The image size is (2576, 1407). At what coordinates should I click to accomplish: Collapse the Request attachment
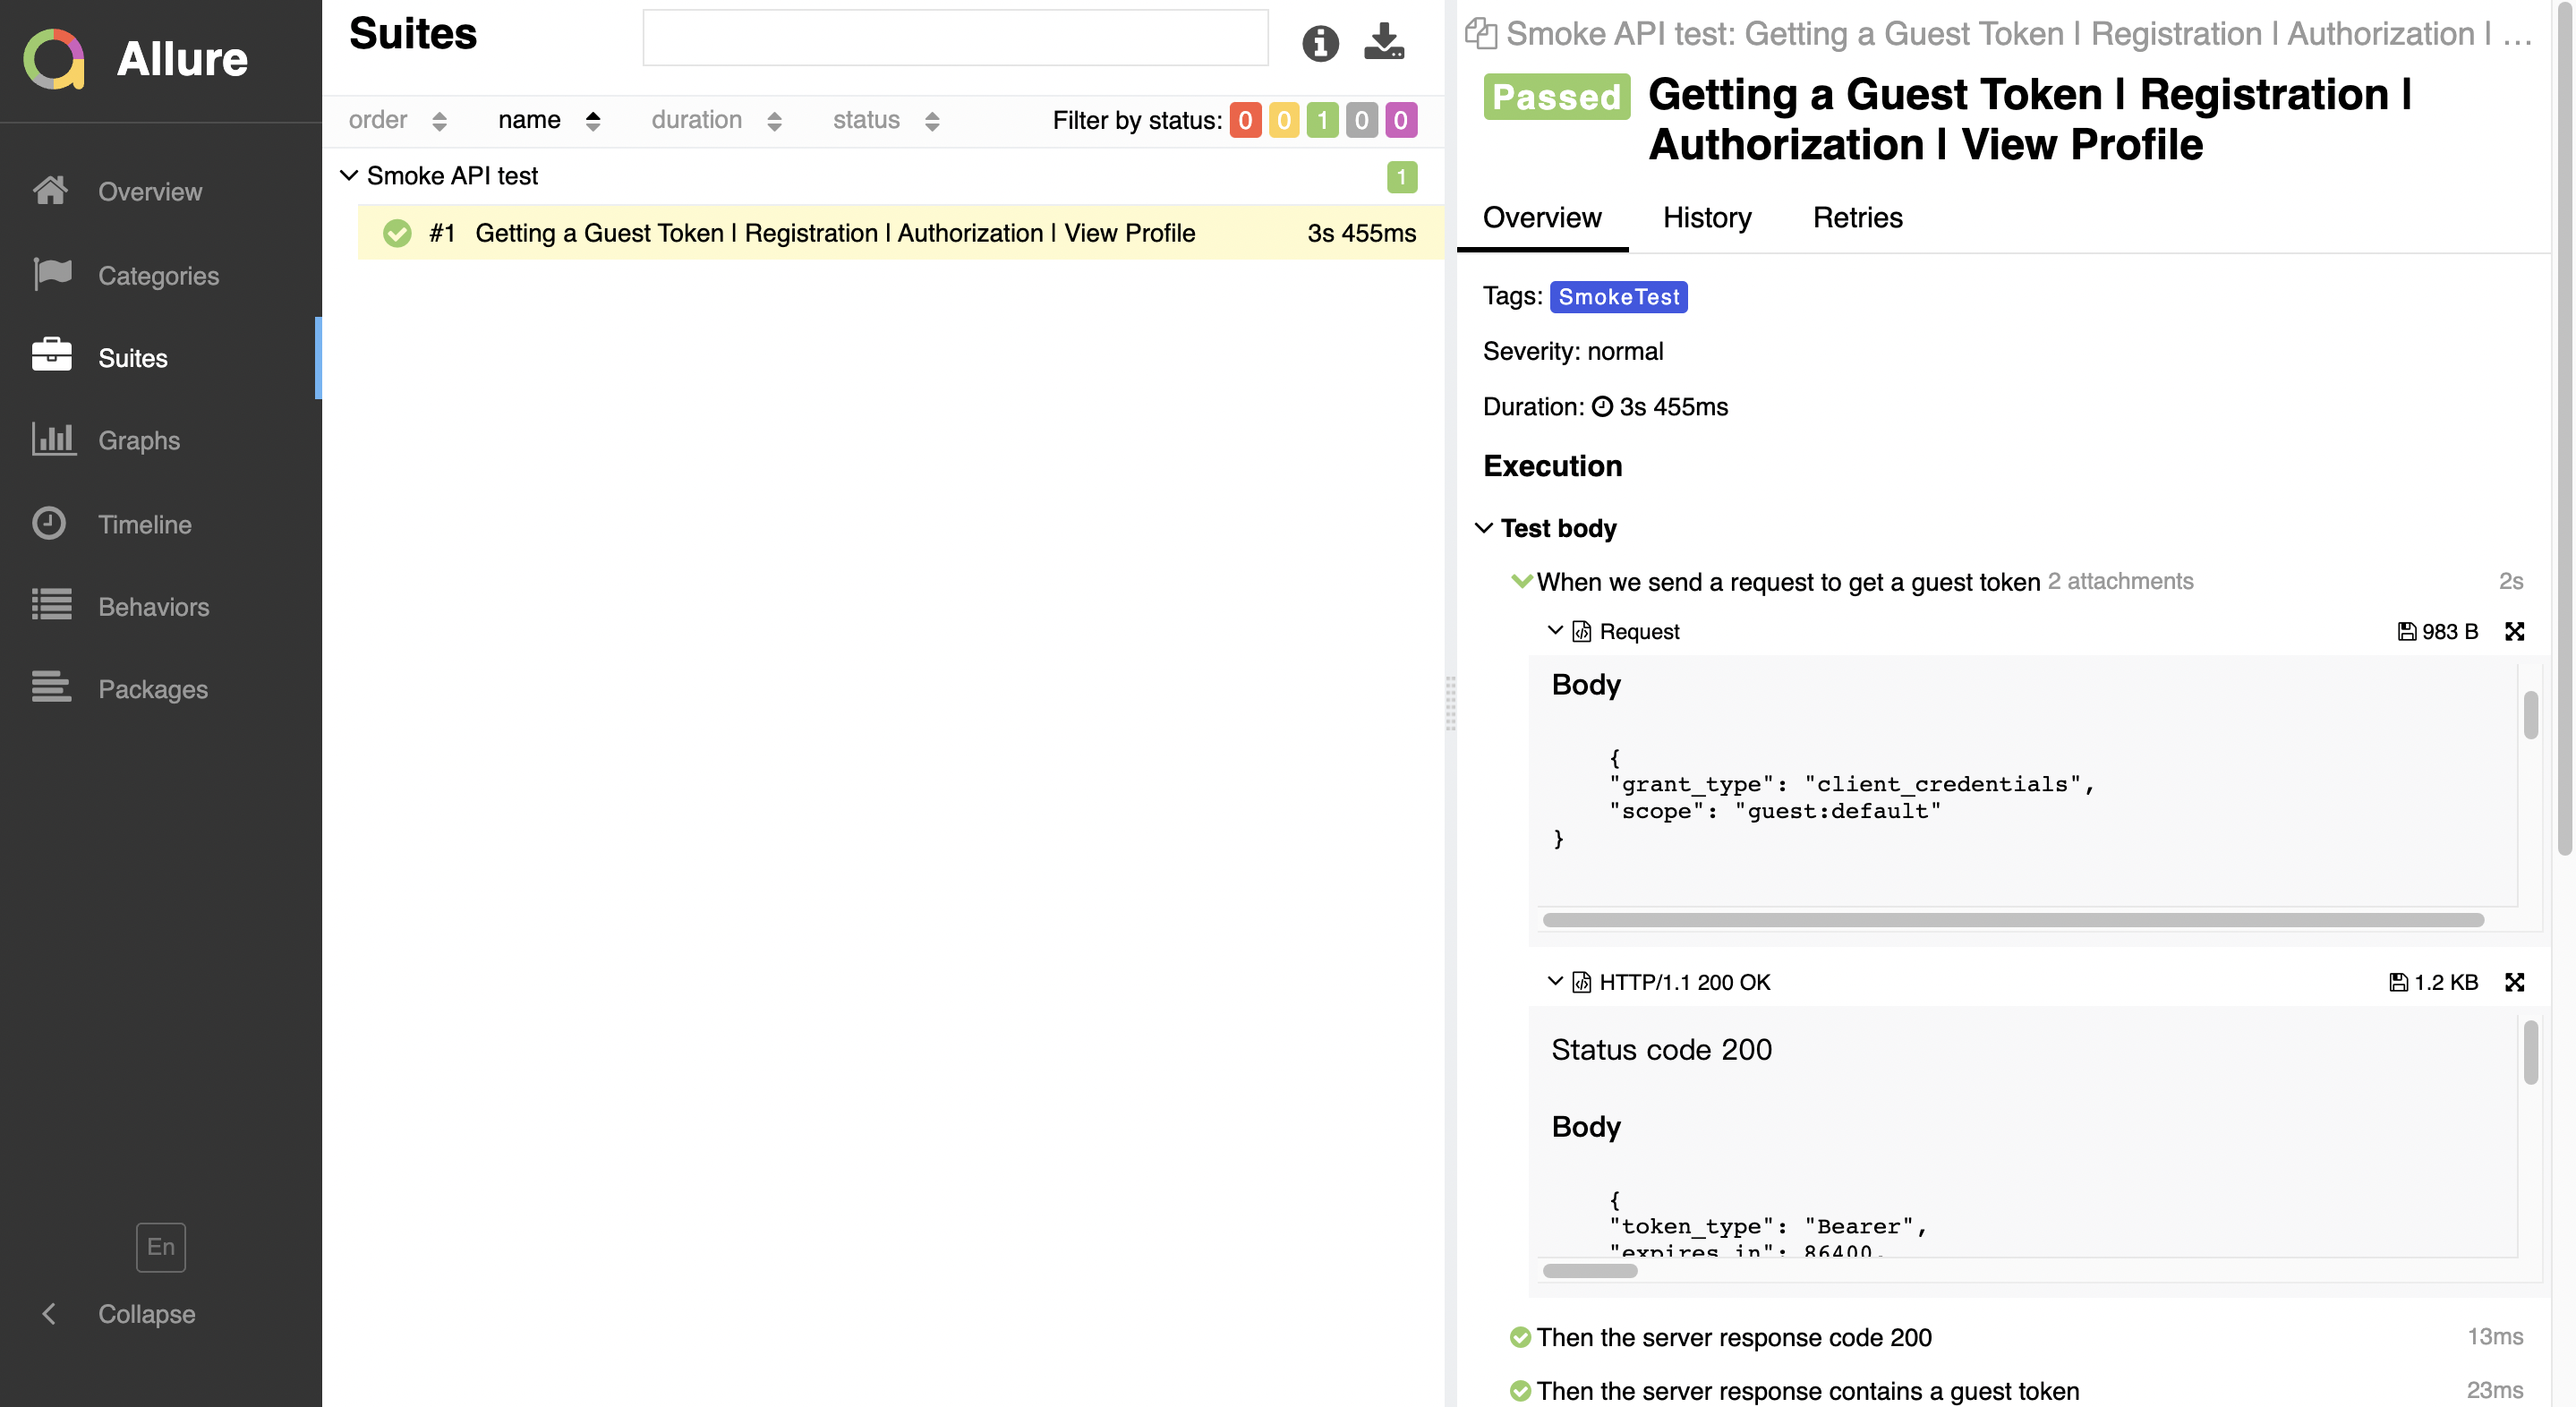[x=1554, y=631]
